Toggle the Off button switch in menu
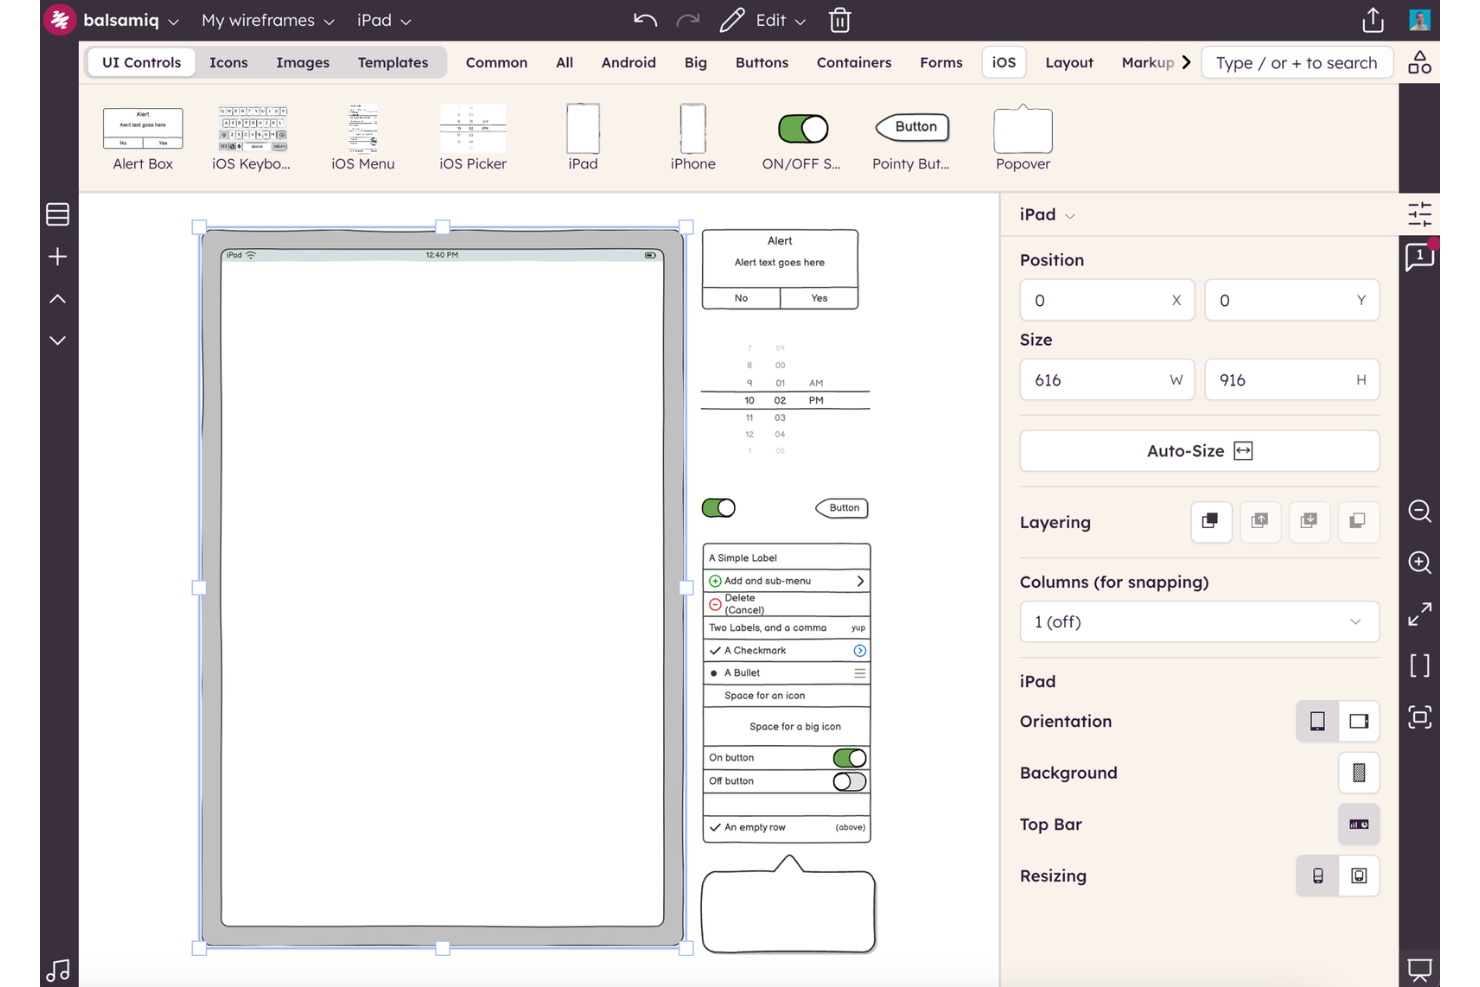The image size is (1480, 987). point(849,782)
